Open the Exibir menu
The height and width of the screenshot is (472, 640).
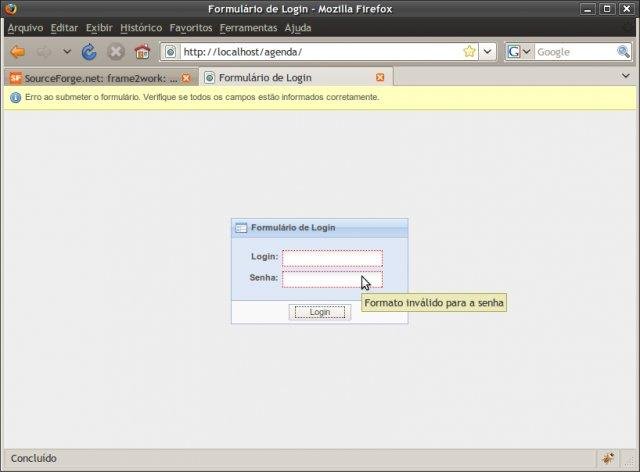point(99,28)
